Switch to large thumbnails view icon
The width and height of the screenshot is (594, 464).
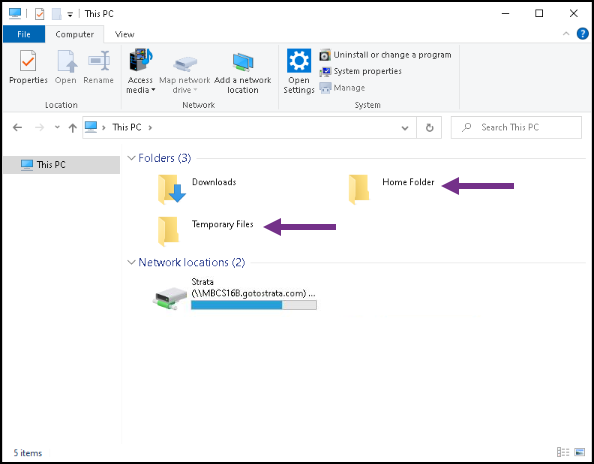coord(580,452)
